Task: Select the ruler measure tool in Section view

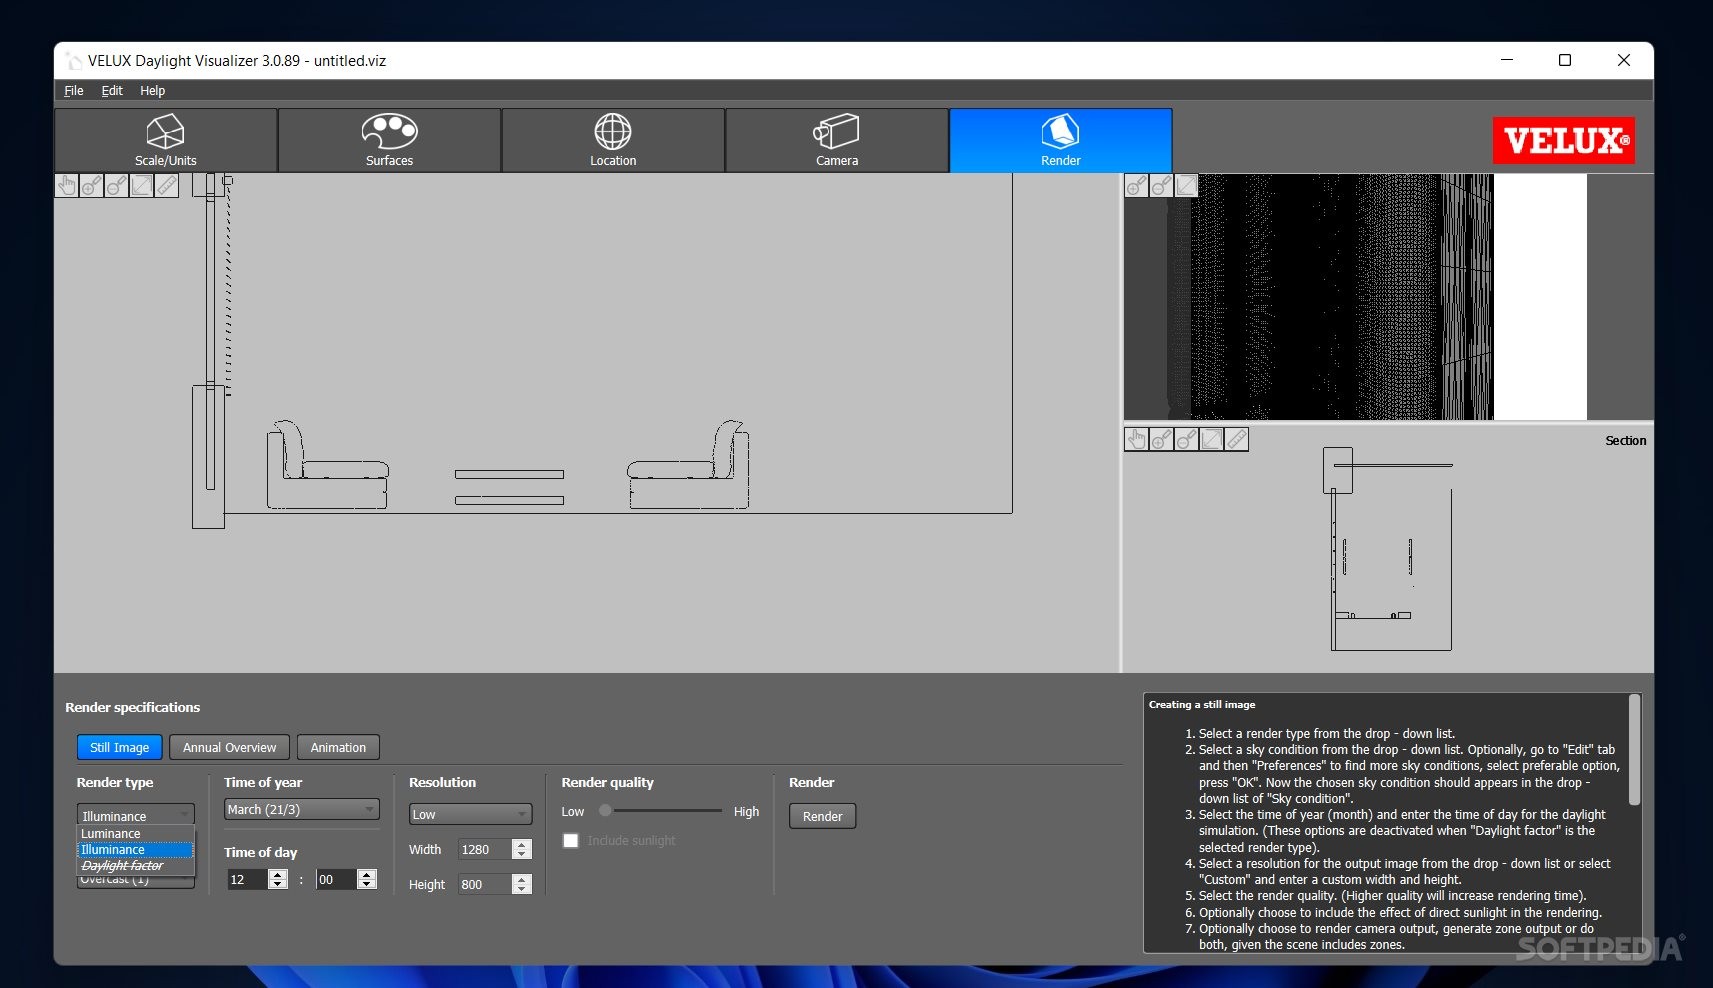Action: tap(1237, 439)
